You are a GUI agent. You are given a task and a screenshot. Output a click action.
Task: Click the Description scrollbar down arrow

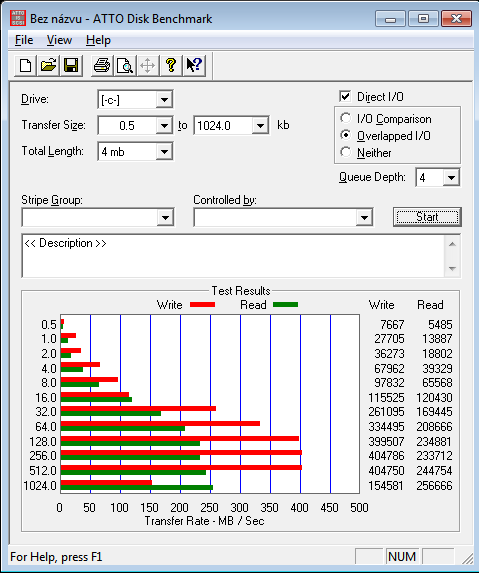point(452,269)
